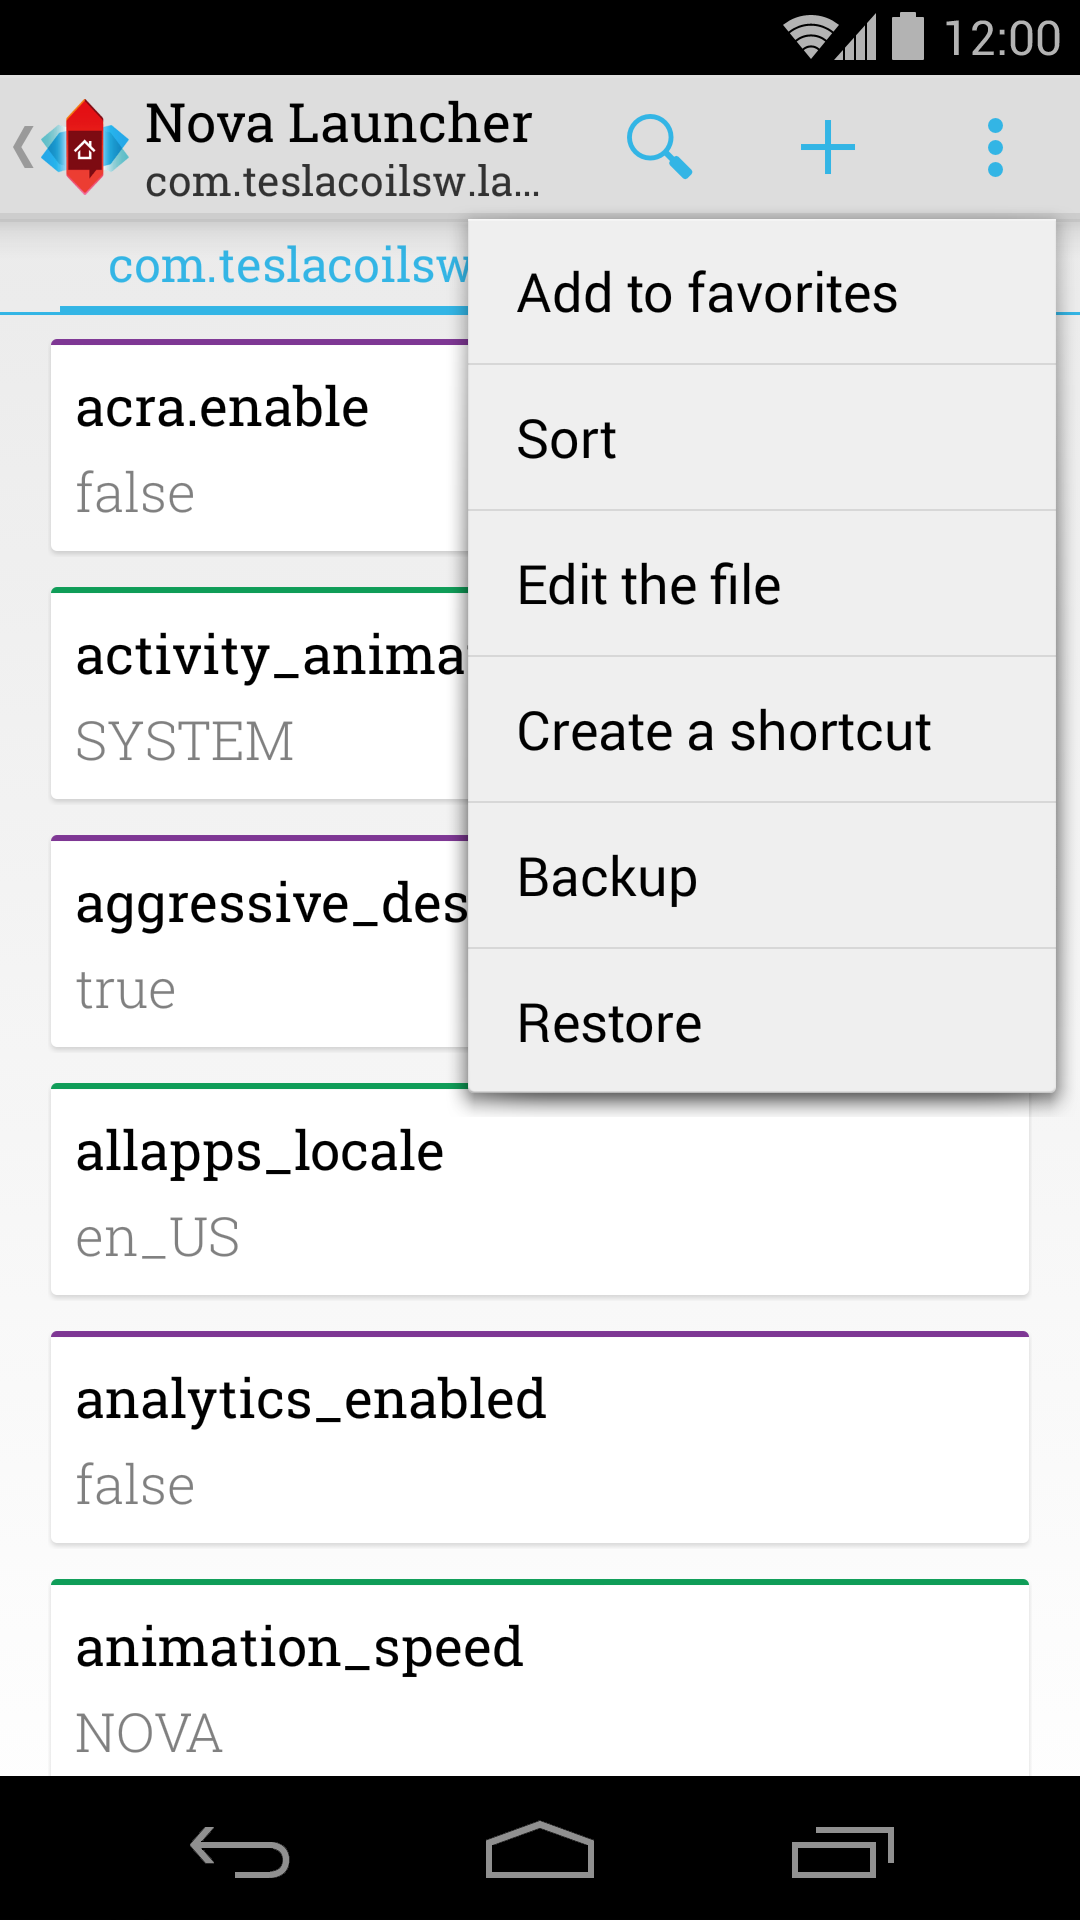This screenshot has width=1080, height=1920.
Task: Tap the plus icon to add preference
Action: point(828,147)
